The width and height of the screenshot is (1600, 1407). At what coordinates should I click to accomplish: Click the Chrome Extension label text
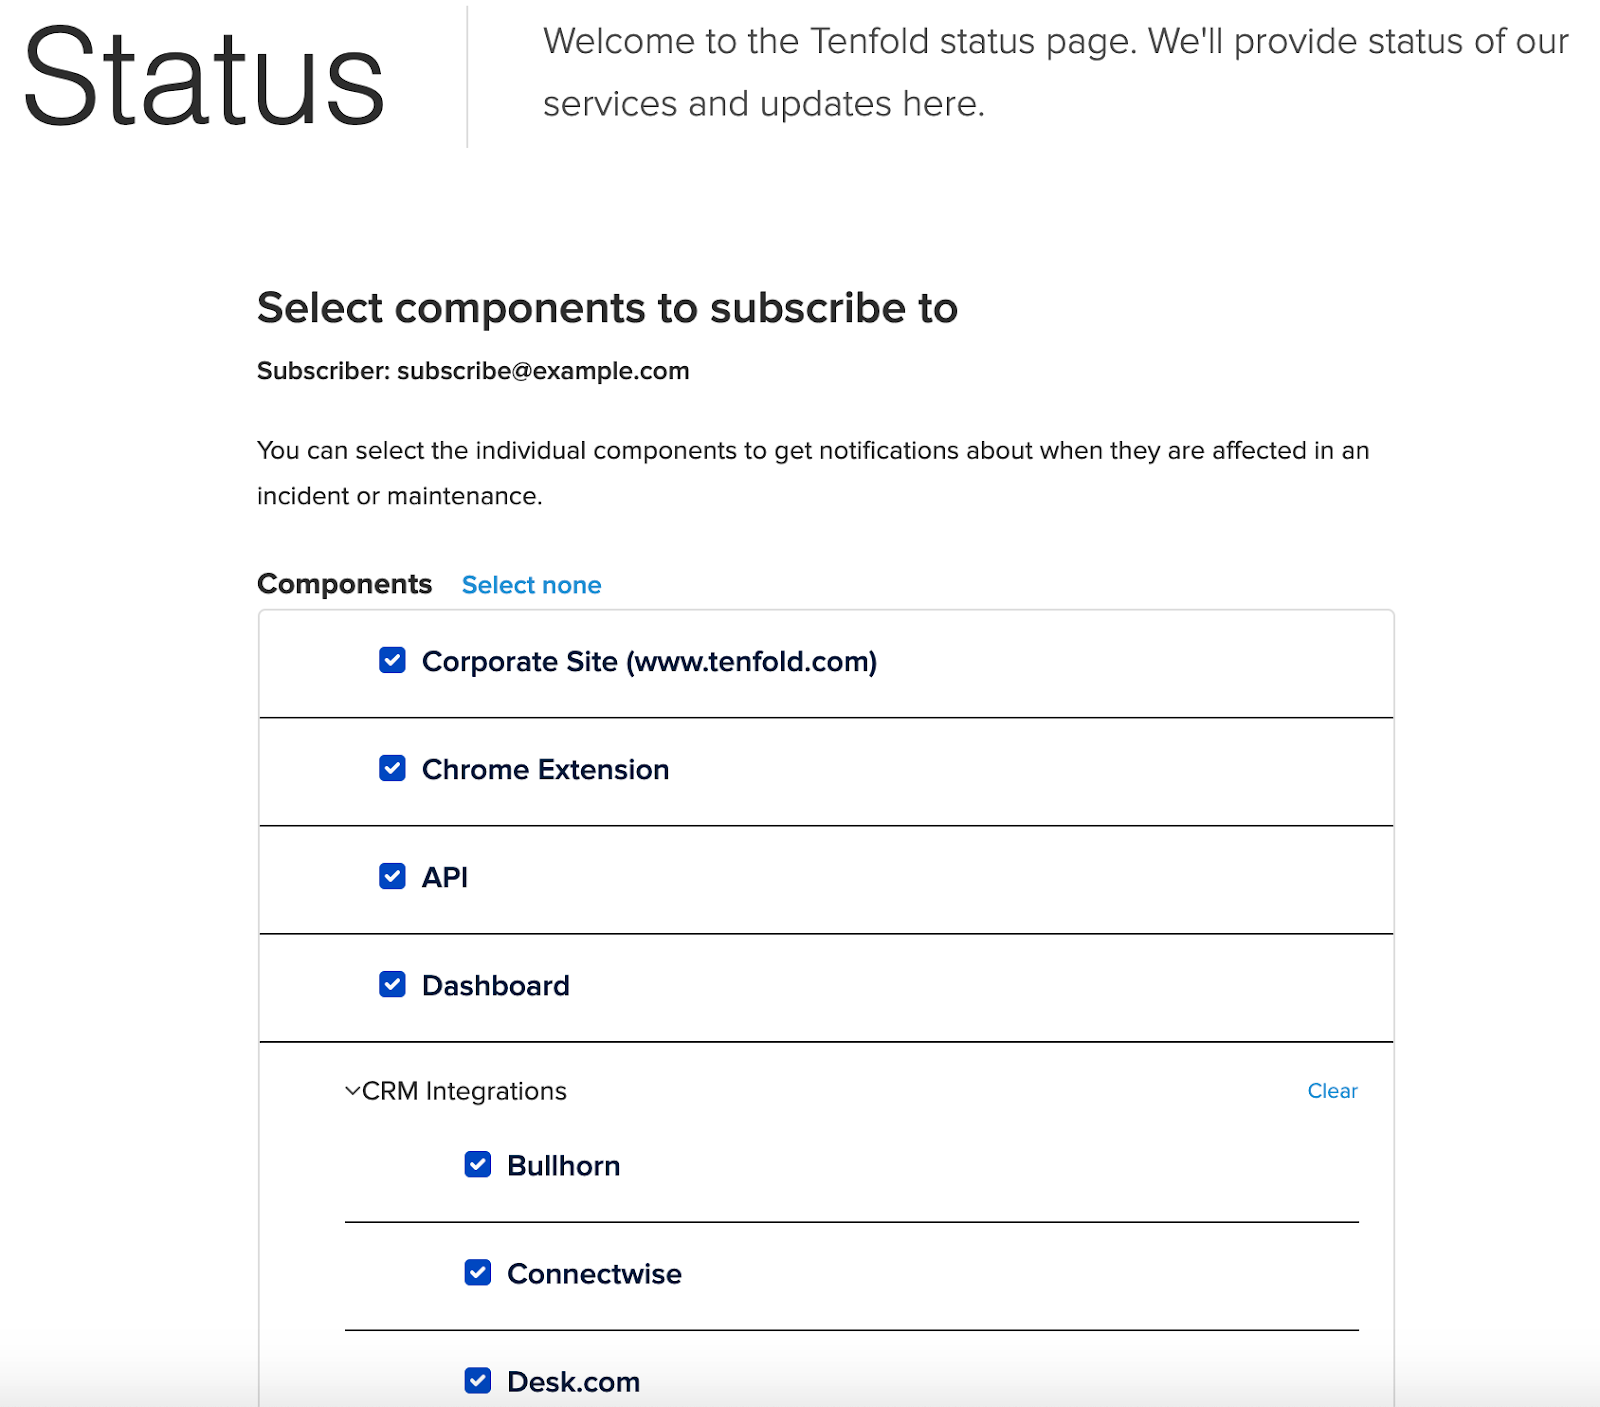pos(546,769)
